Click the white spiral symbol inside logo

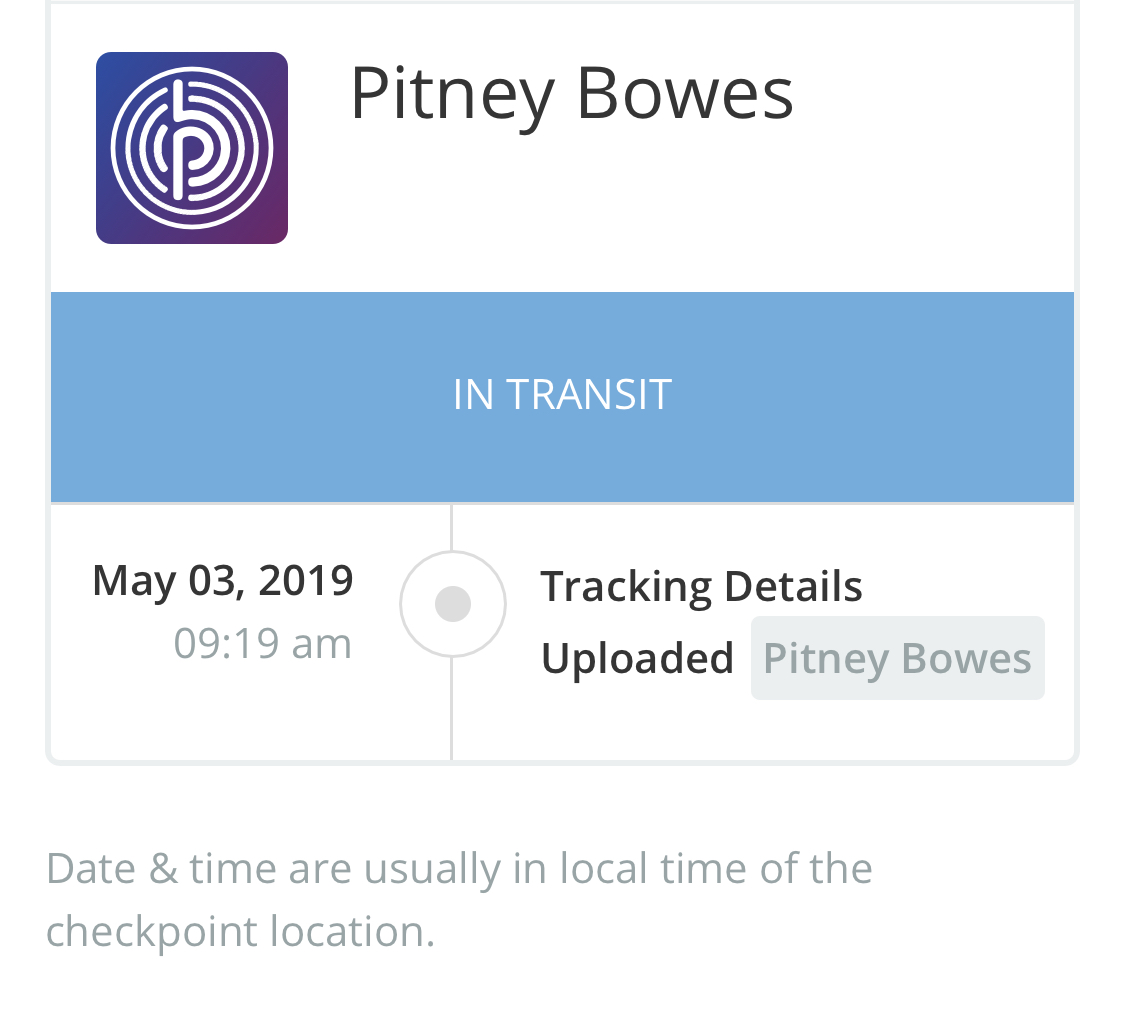(x=192, y=148)
